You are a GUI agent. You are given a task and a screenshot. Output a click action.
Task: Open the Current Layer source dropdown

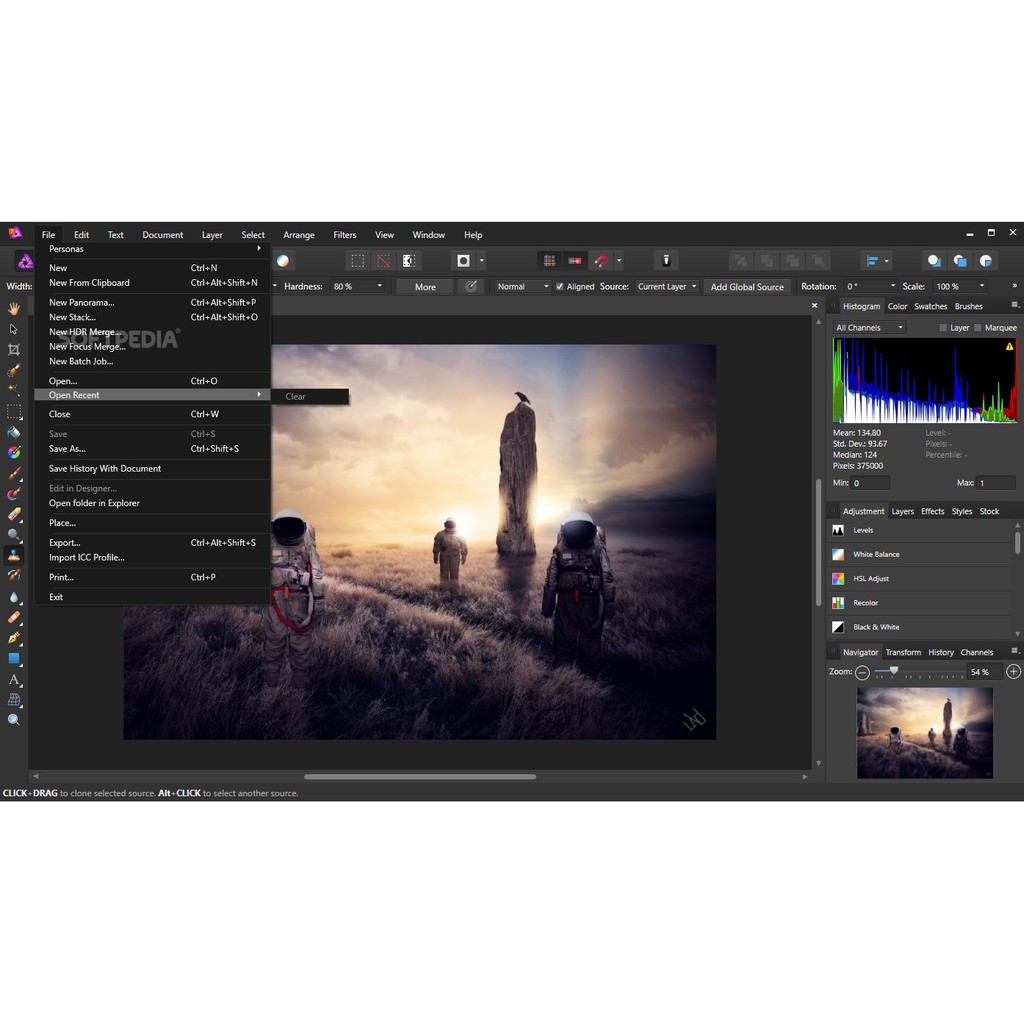point(667,287)
